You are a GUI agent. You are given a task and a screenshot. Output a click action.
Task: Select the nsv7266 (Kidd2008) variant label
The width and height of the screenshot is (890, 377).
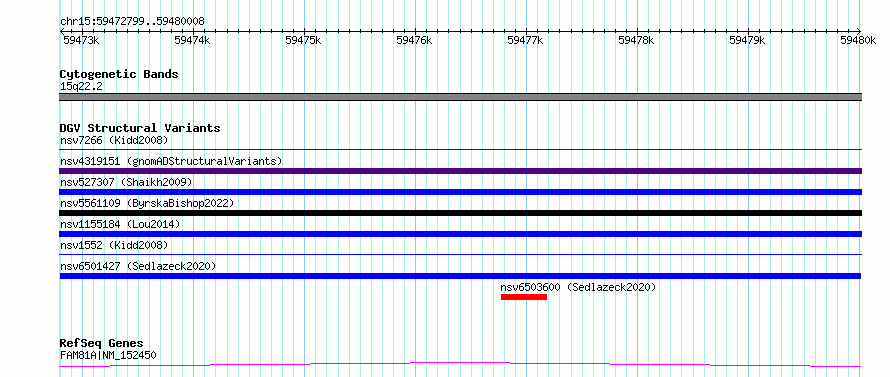tap(114, 140)
